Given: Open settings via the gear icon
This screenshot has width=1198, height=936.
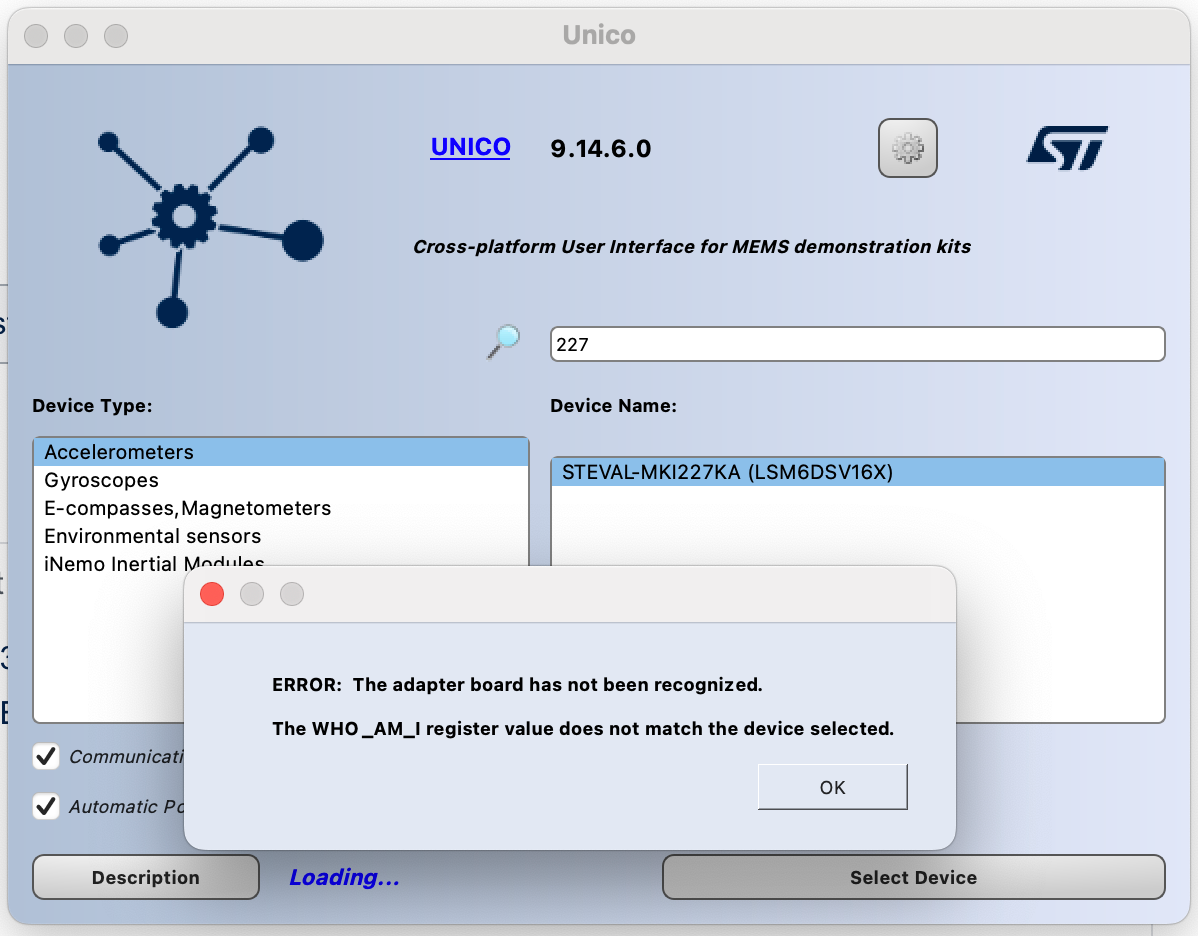Looking at the screenshot, I should (907, 147).
